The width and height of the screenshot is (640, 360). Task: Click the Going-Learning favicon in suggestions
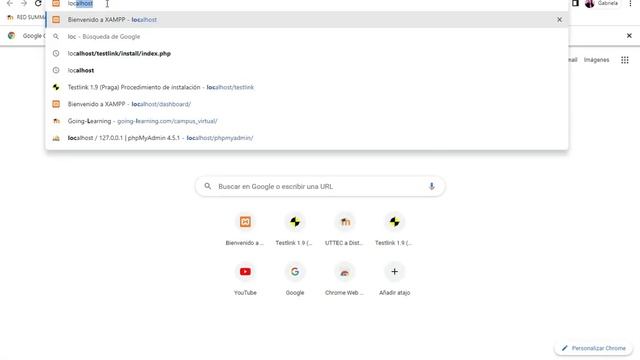(x=56, y=121)
